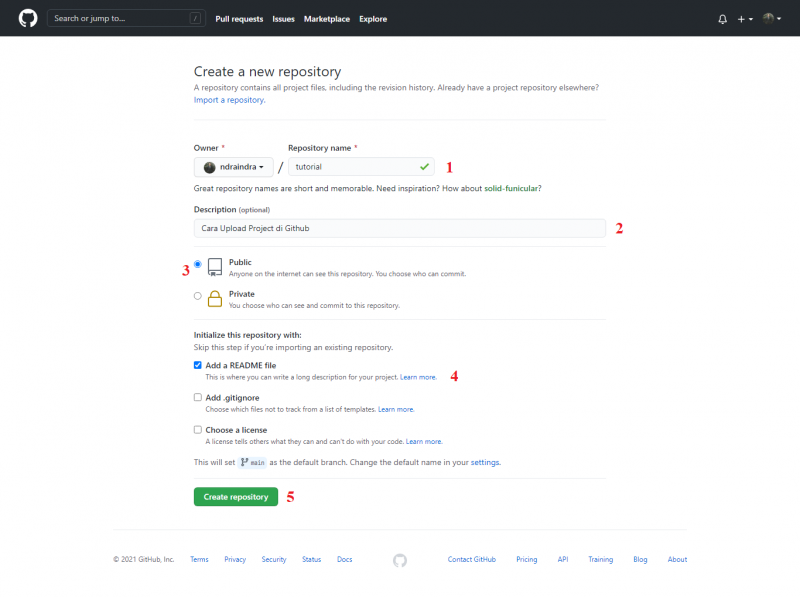The width and height of the screenshot is (800, 597).
Task: Open the plus create-new dropdown in header
Action: [745, 19]
